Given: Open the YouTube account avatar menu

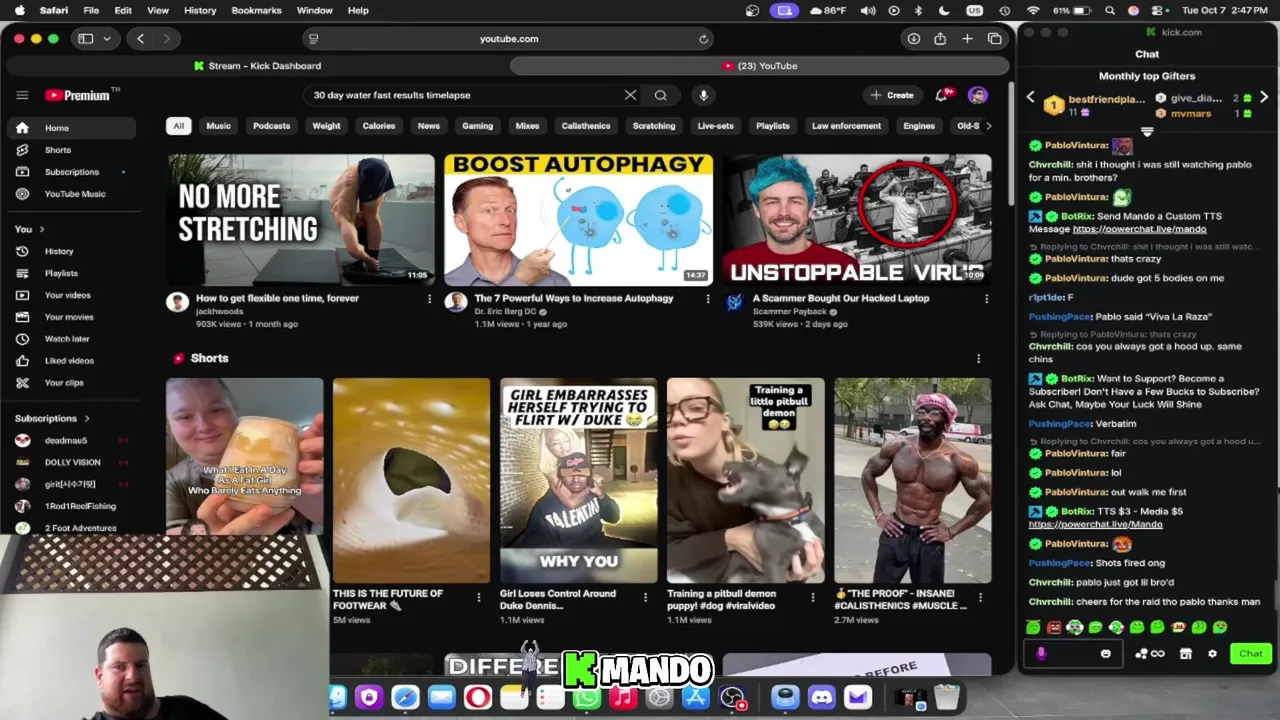Looking at the screenshot, I should coord(977,95).
